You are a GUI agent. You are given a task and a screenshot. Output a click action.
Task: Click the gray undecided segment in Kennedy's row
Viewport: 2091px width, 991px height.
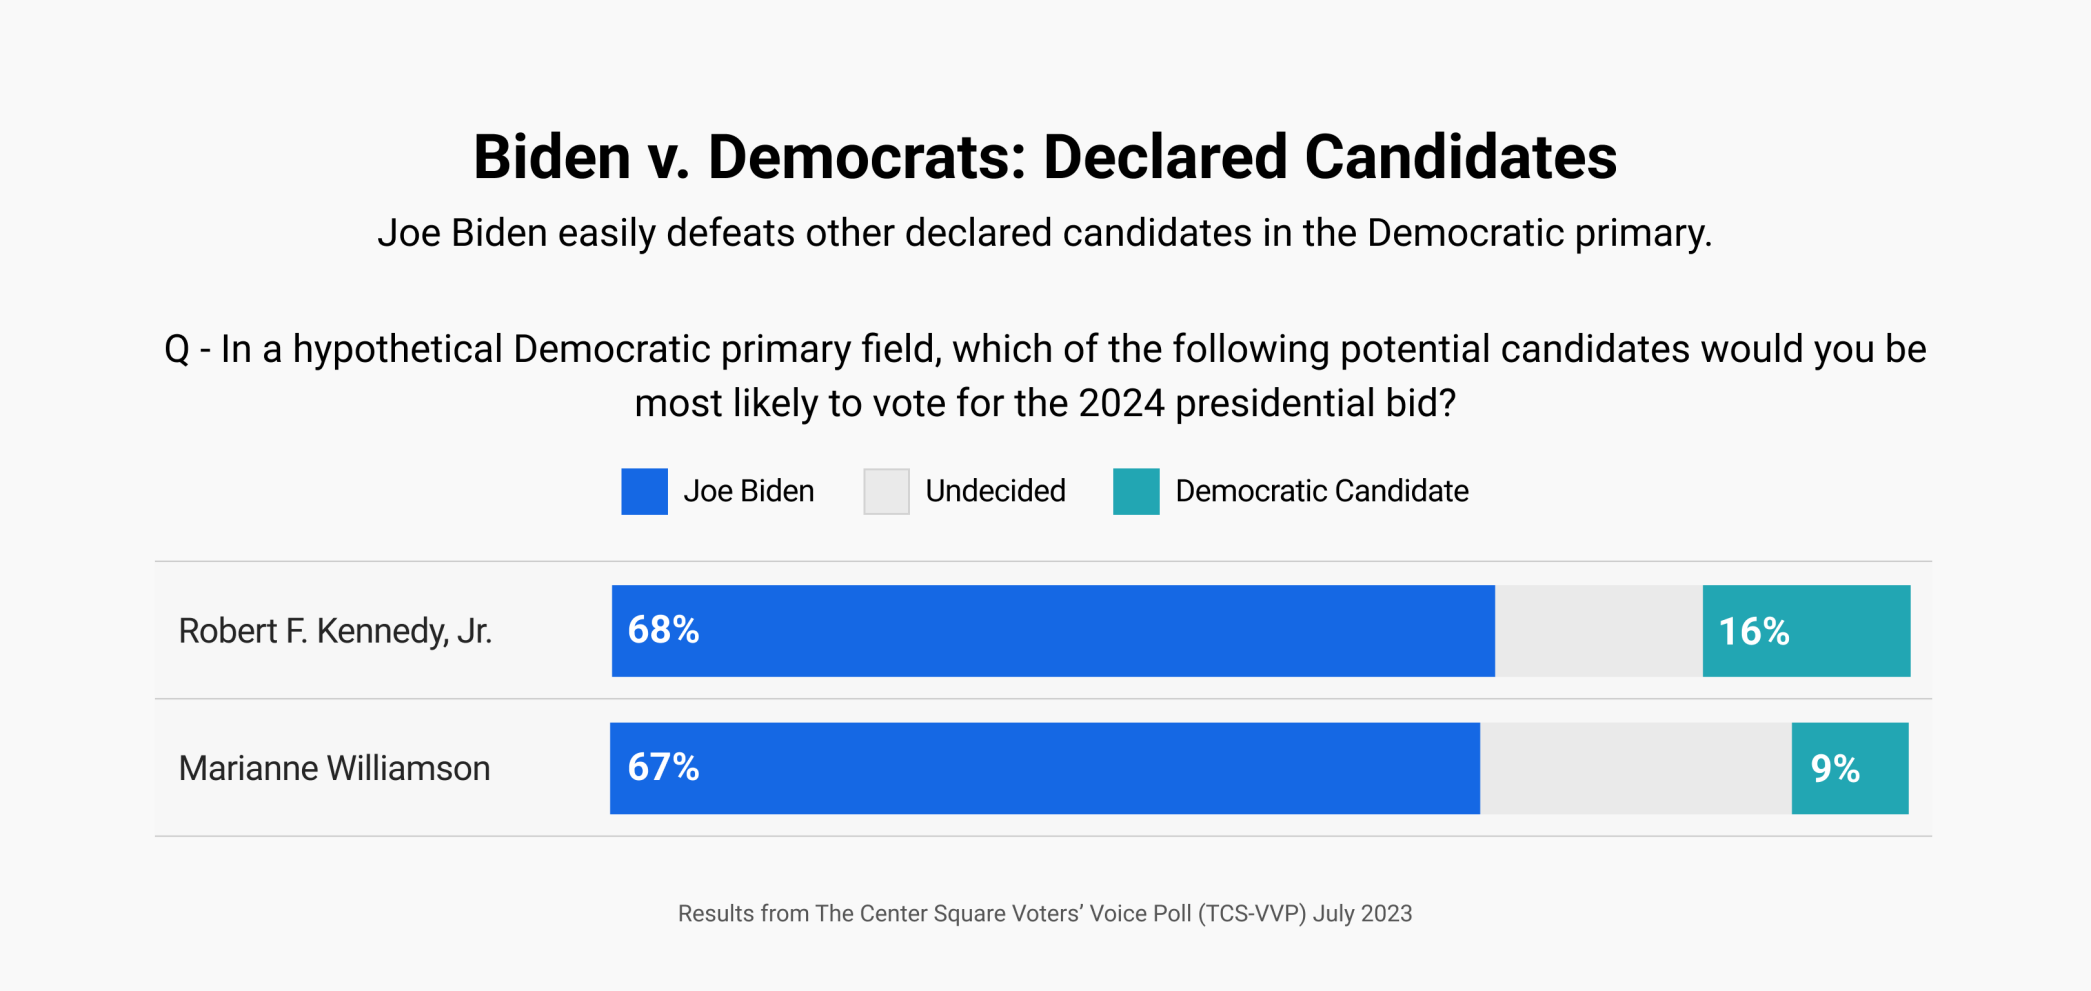pos(1598,631)
